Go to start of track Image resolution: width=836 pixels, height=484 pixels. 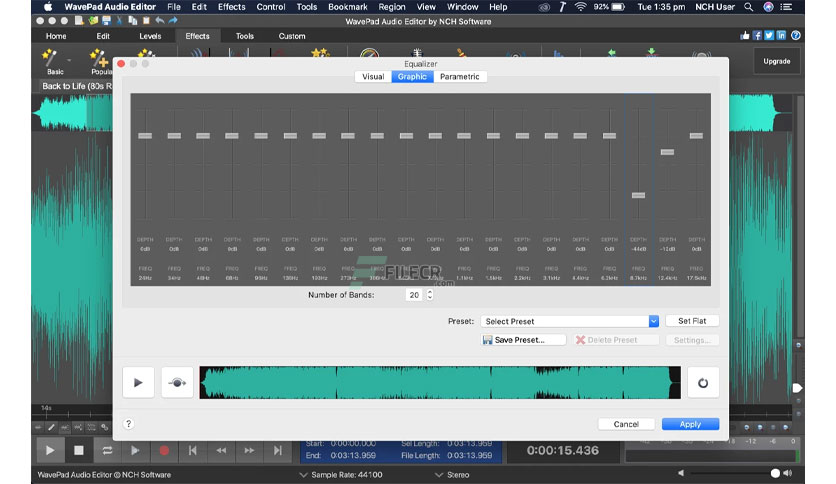tap(192, 450)
